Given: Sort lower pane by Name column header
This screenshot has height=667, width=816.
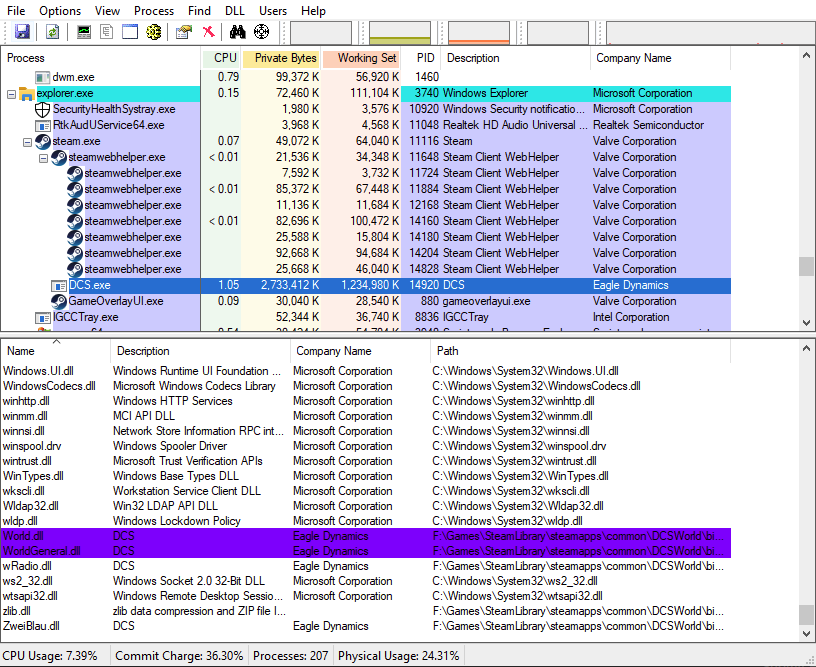Looking at the screenshot, I should (56, 351).
